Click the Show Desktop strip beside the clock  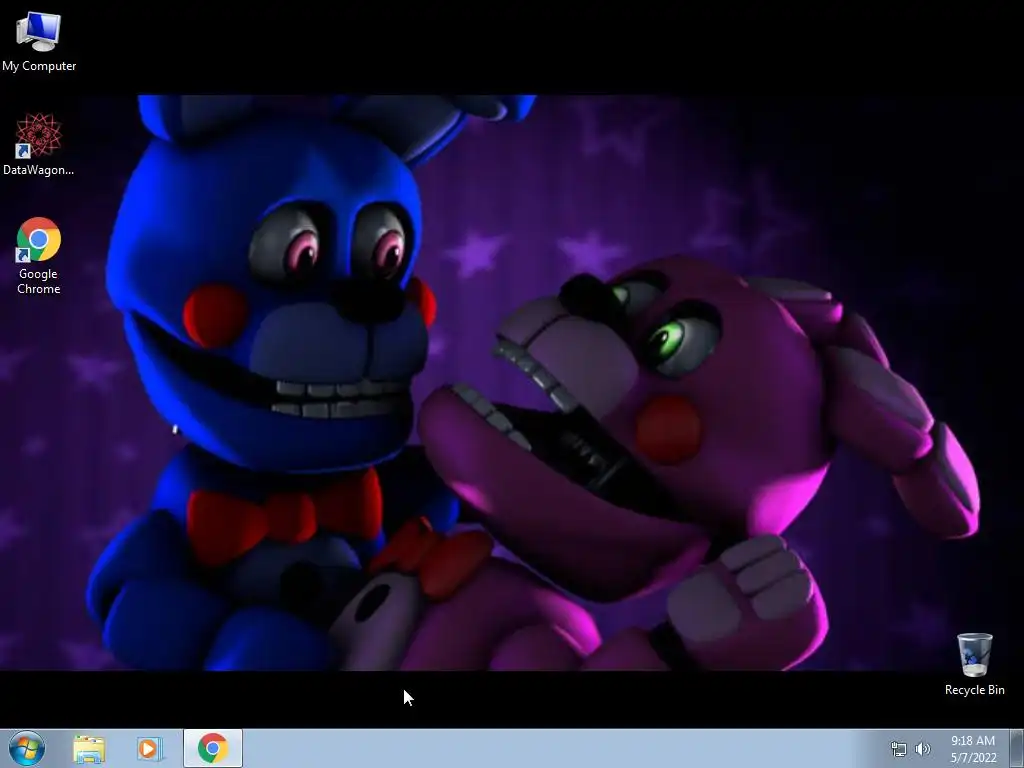click(1017, 748)
